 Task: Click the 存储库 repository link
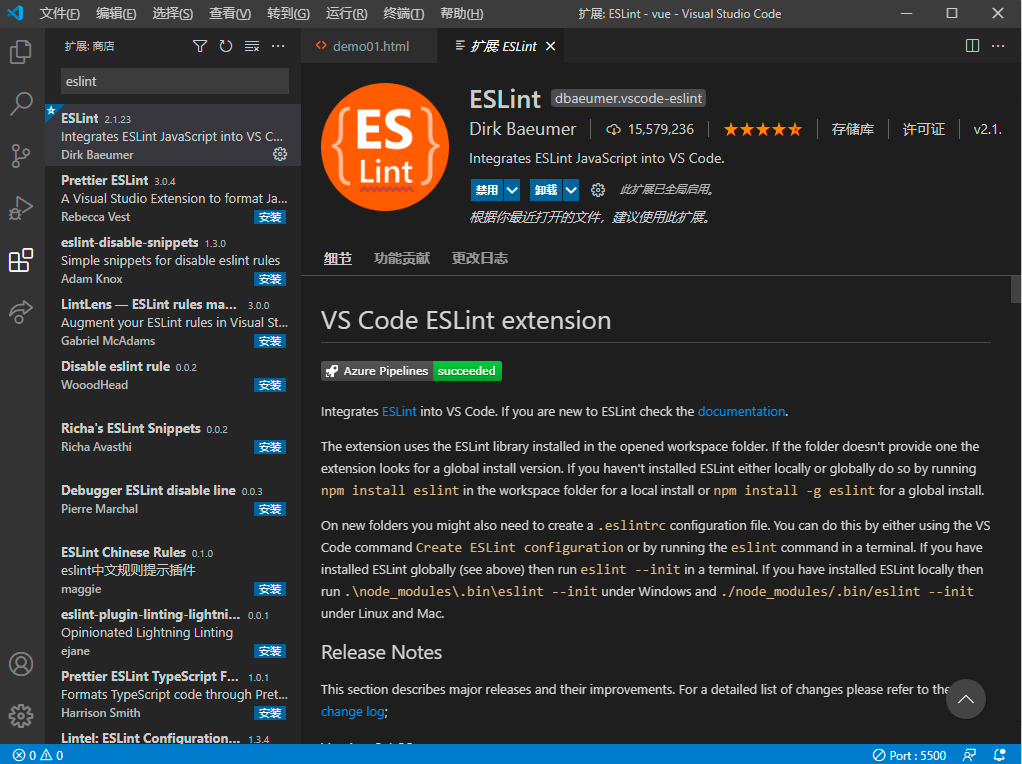[x=853, y=130]
